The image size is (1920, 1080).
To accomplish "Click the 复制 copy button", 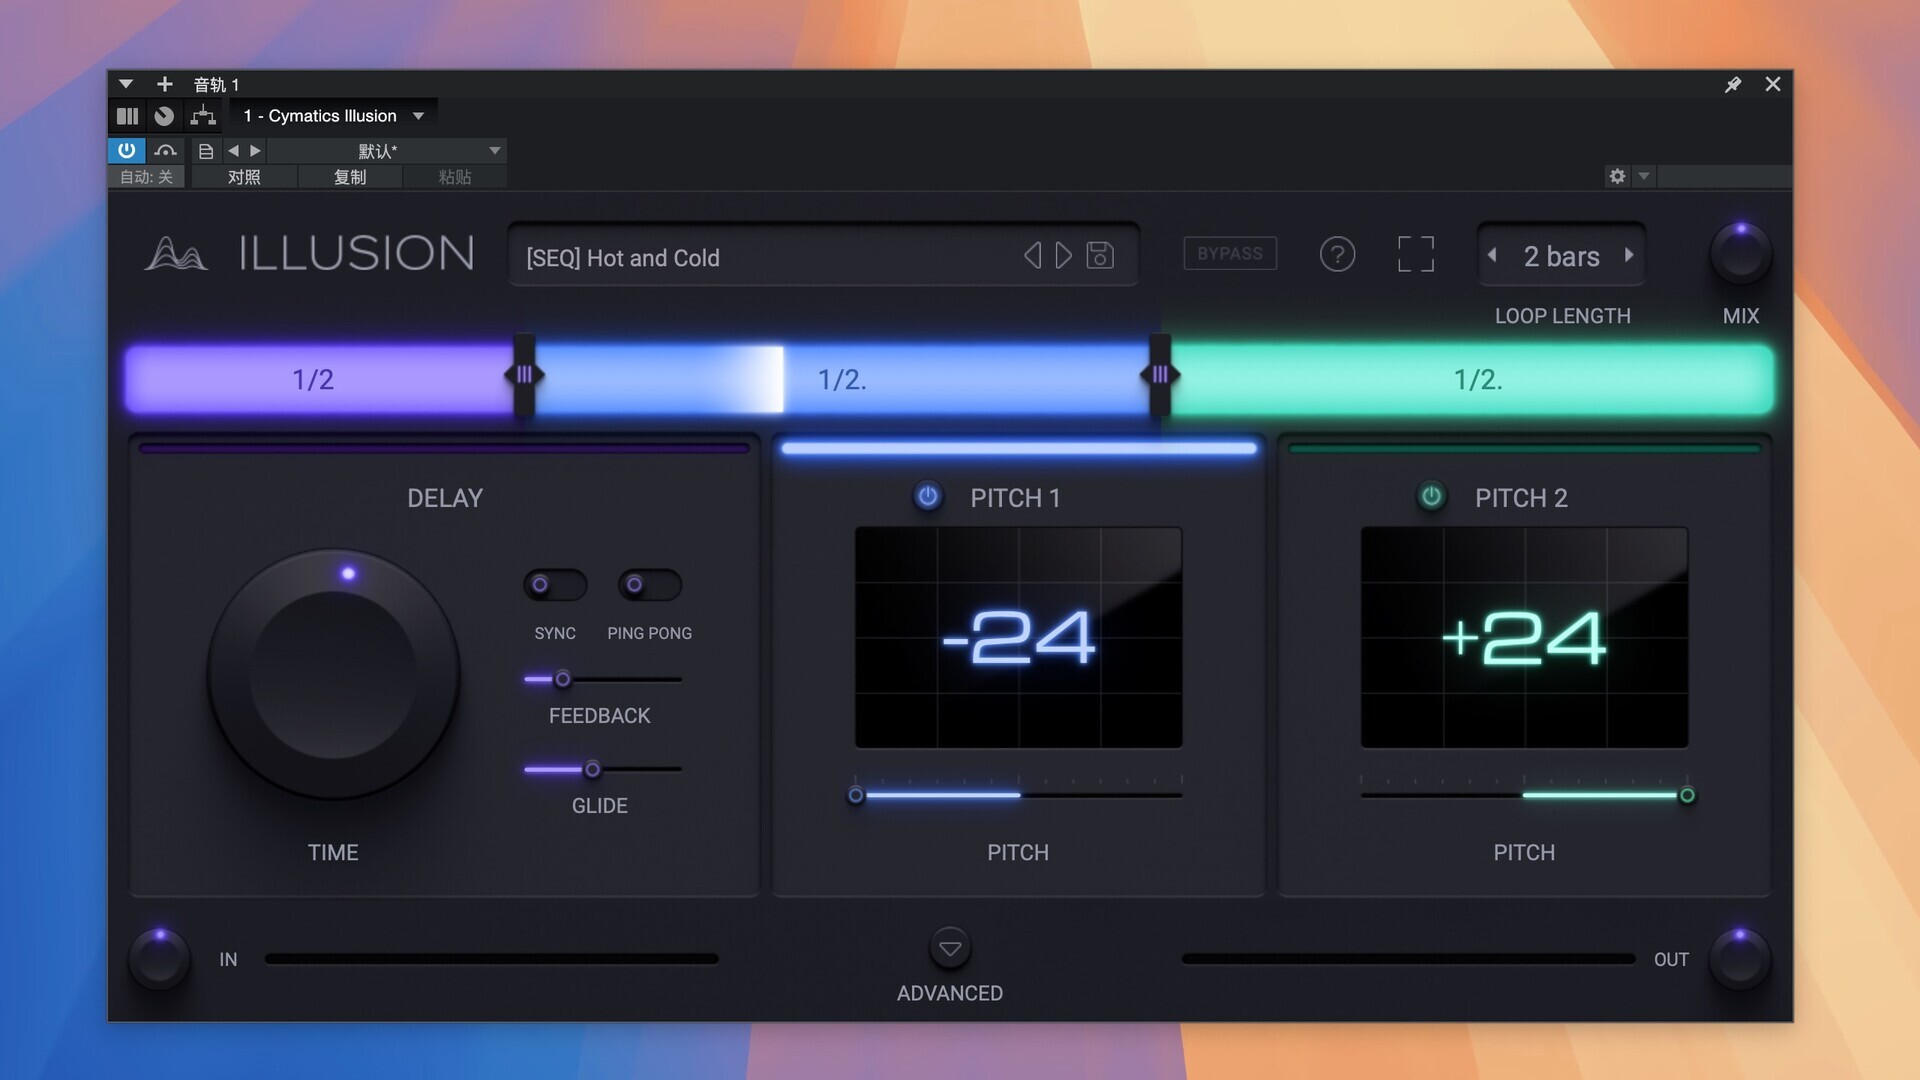I will coord(350,177).
